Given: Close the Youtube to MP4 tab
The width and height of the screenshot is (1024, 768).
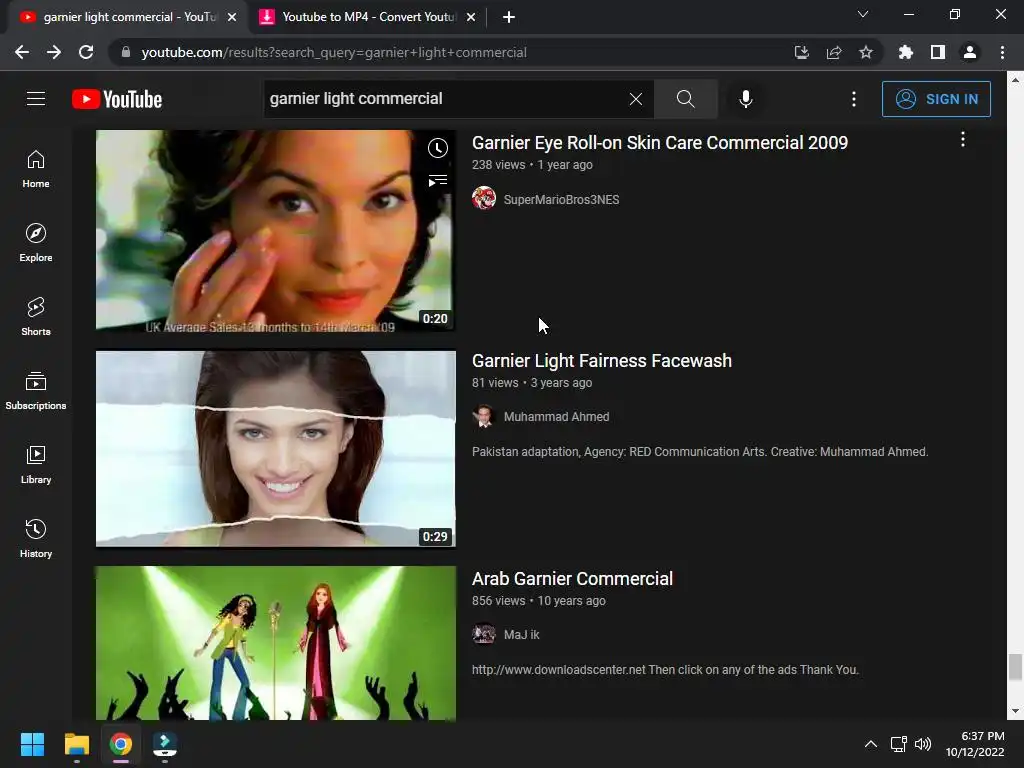Looking at the screenshot, I should pyautogui.click(x=471, y=17).
